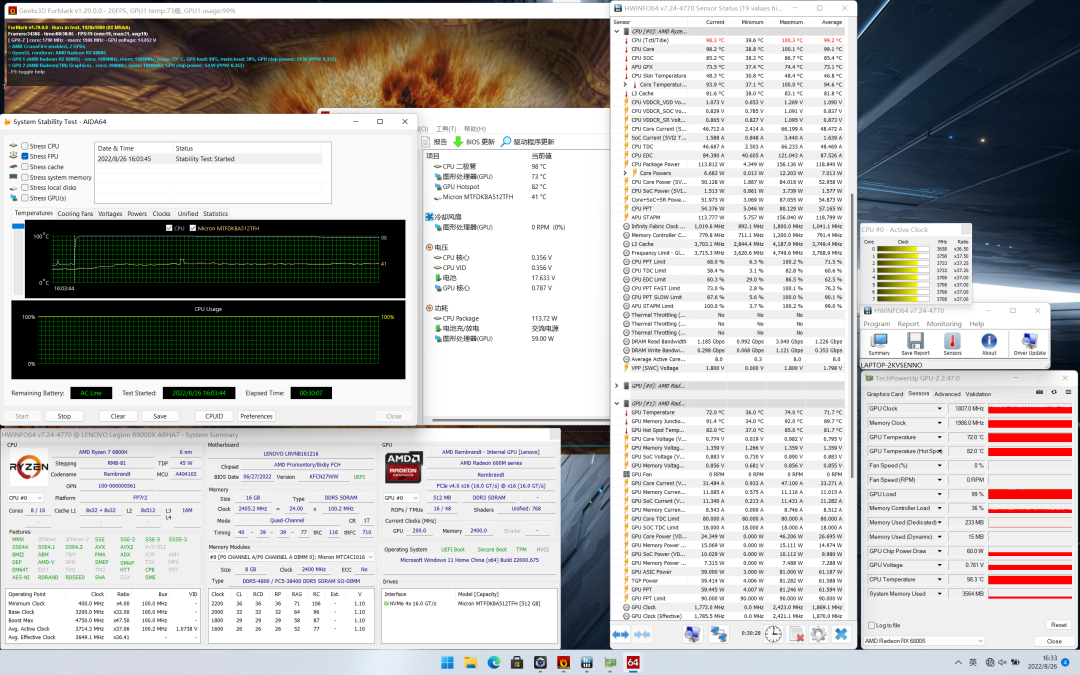The image size is (1080, 675).
Task: Open the HWiNFO64 About icon
Action: 988,341
